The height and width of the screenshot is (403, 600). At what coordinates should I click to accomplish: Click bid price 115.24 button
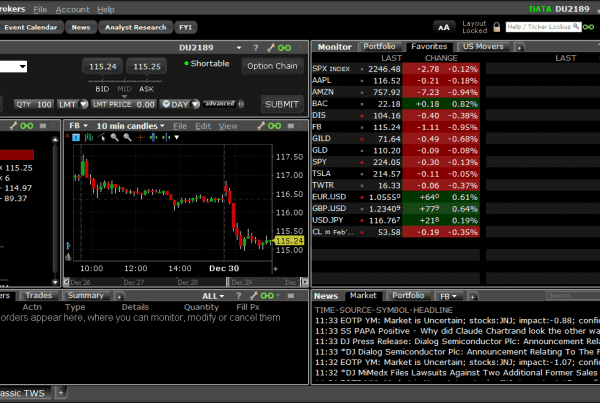pyautogui.click(x=103, y=67)
